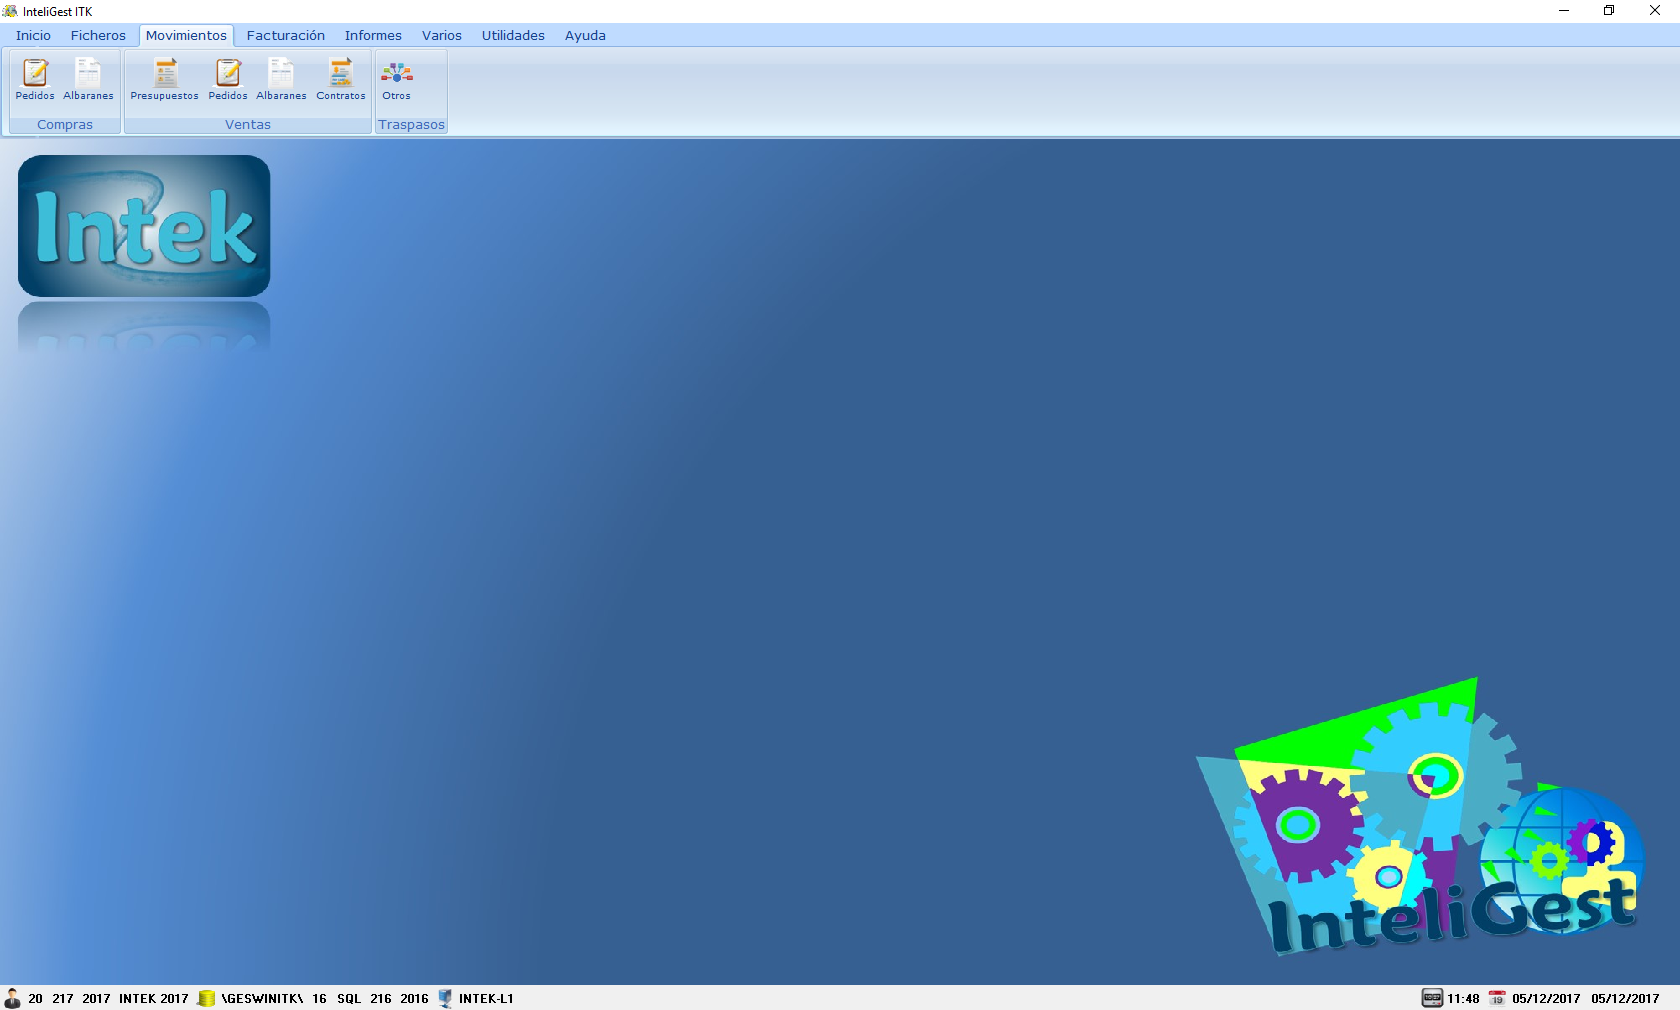Click the 2016 value in the status bar

point(414,998)
